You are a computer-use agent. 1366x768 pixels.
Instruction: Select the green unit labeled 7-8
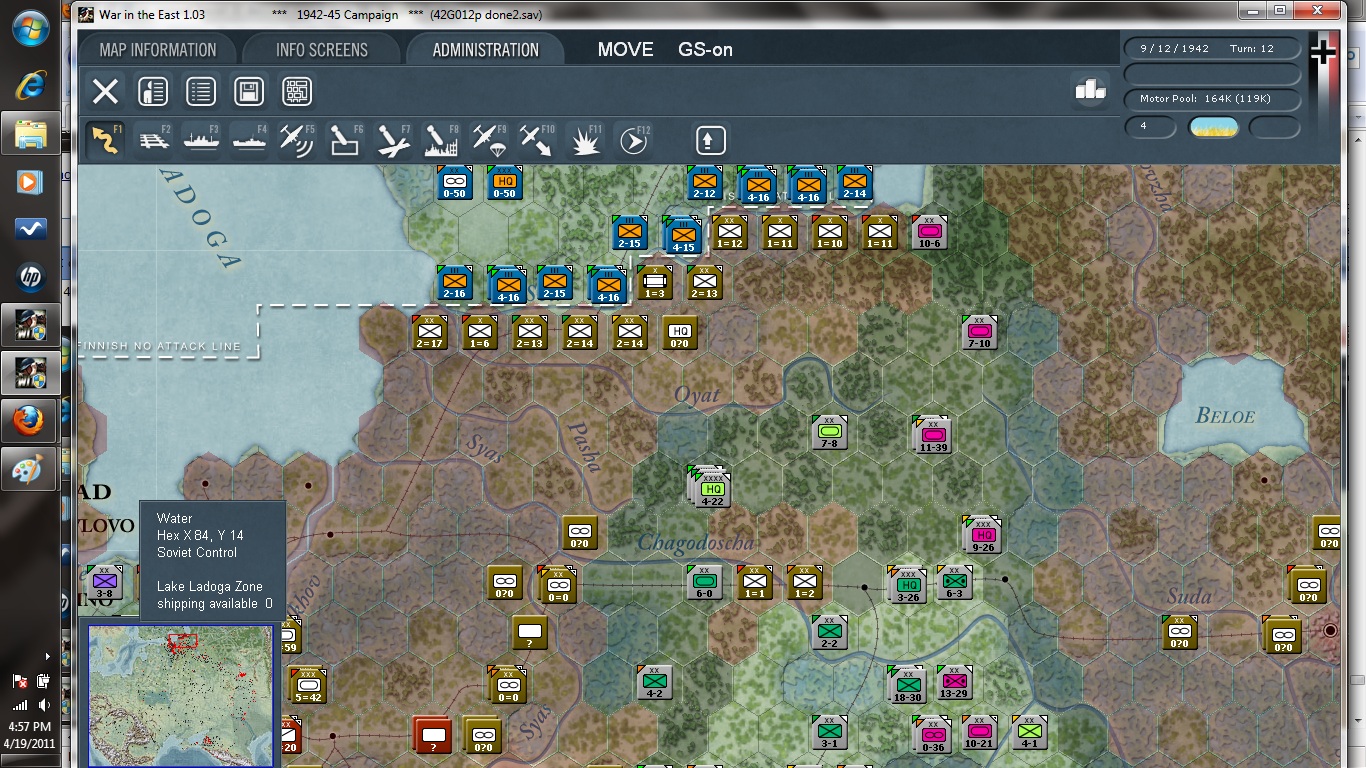830,432
